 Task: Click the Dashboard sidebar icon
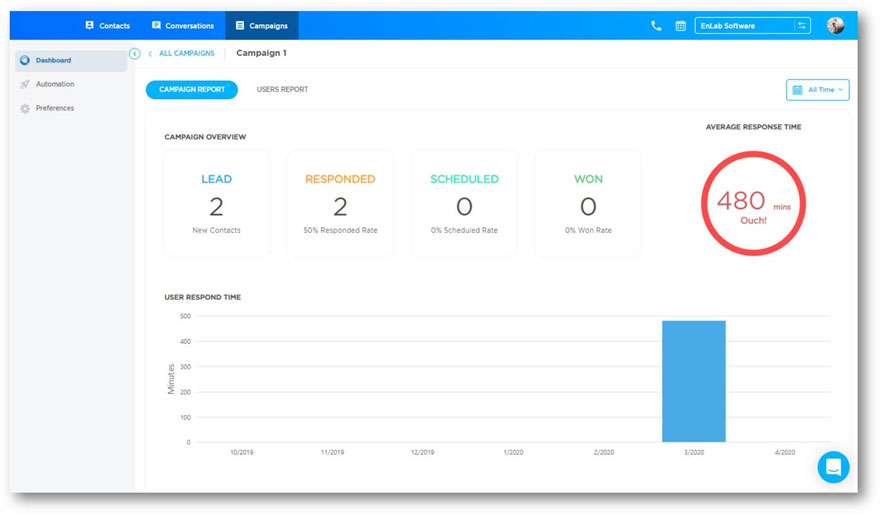pos(25,61)
